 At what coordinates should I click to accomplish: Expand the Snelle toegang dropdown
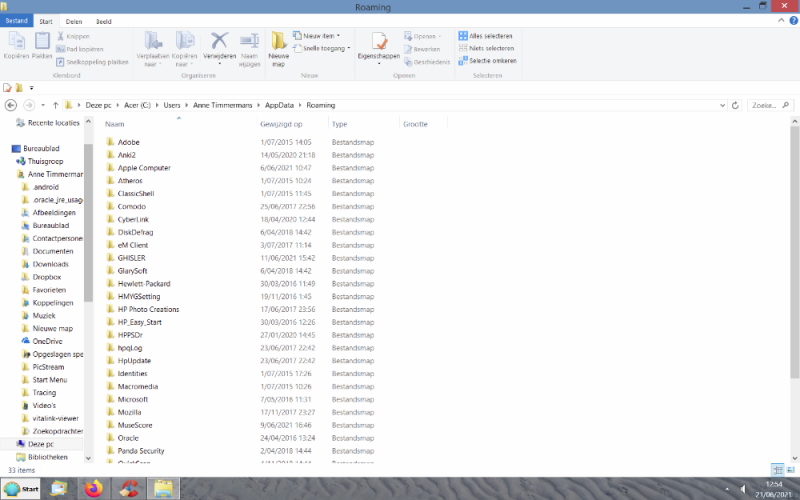click(x=323, y=48)
